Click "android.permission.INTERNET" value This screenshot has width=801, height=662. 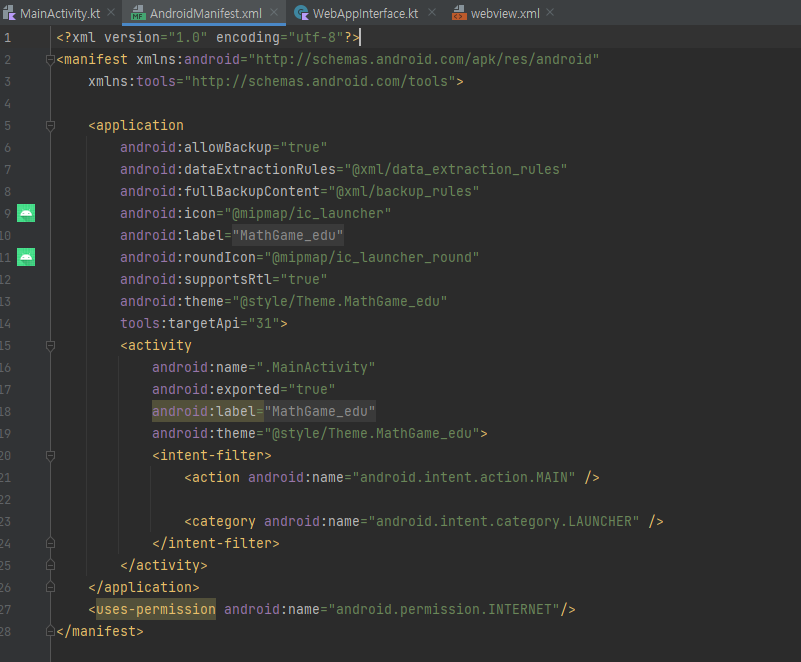coord(443,609)
